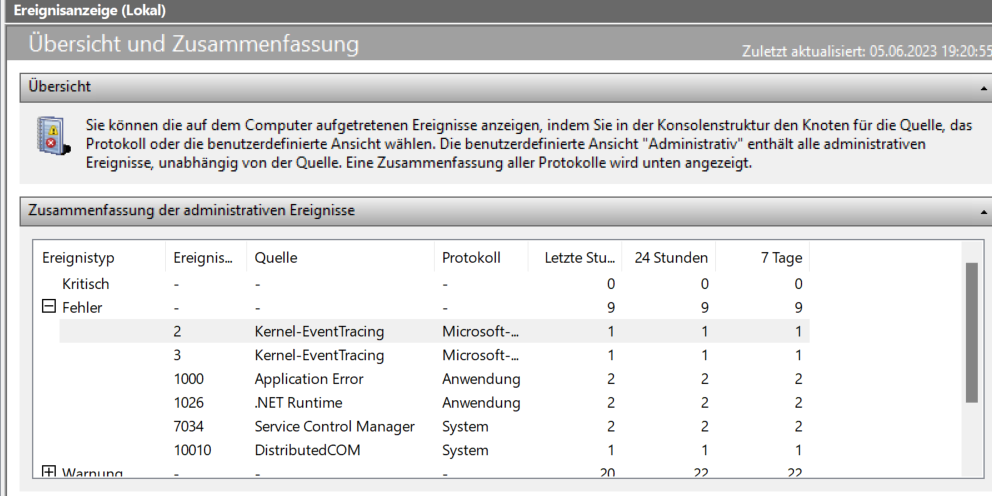Click the Event Viewer overview info icon
Viewport: 992px width, 496px height.
(x=52, y=136)
